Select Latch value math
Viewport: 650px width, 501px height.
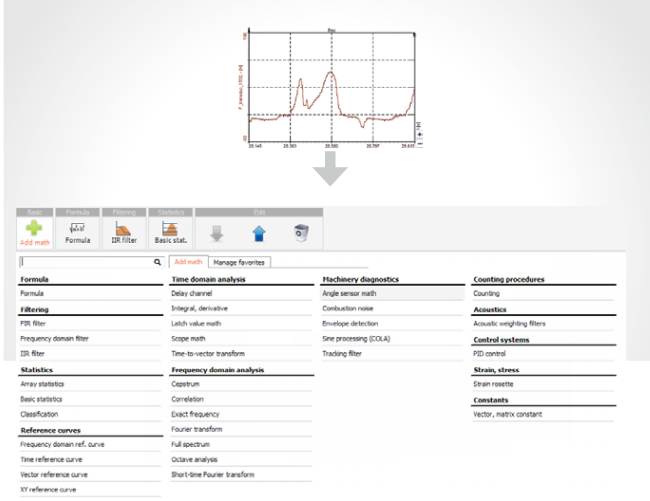241,324
